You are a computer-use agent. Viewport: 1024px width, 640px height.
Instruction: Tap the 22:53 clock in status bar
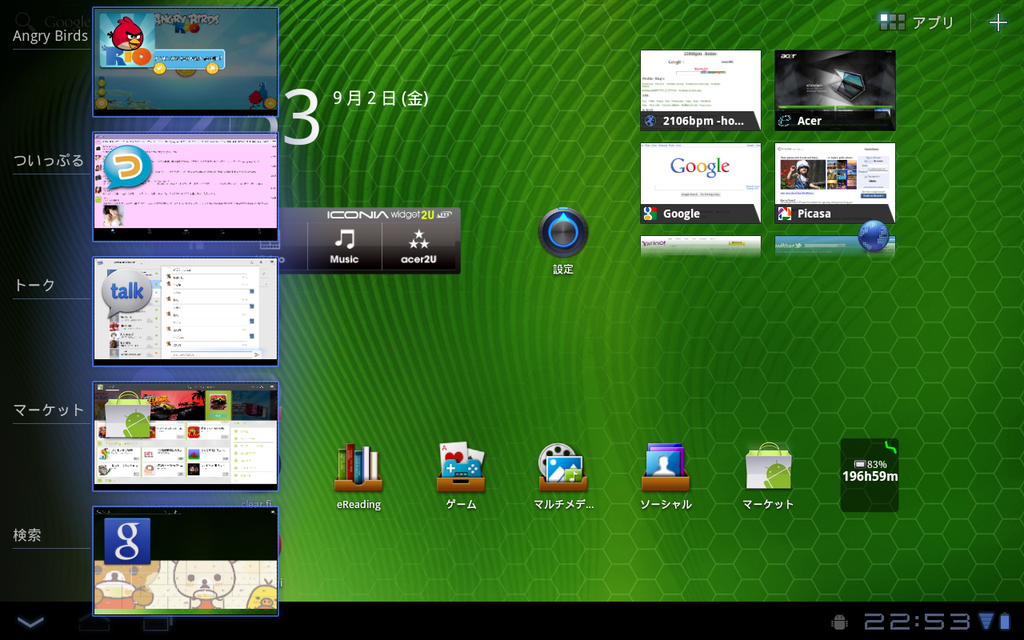pos(918,622)
